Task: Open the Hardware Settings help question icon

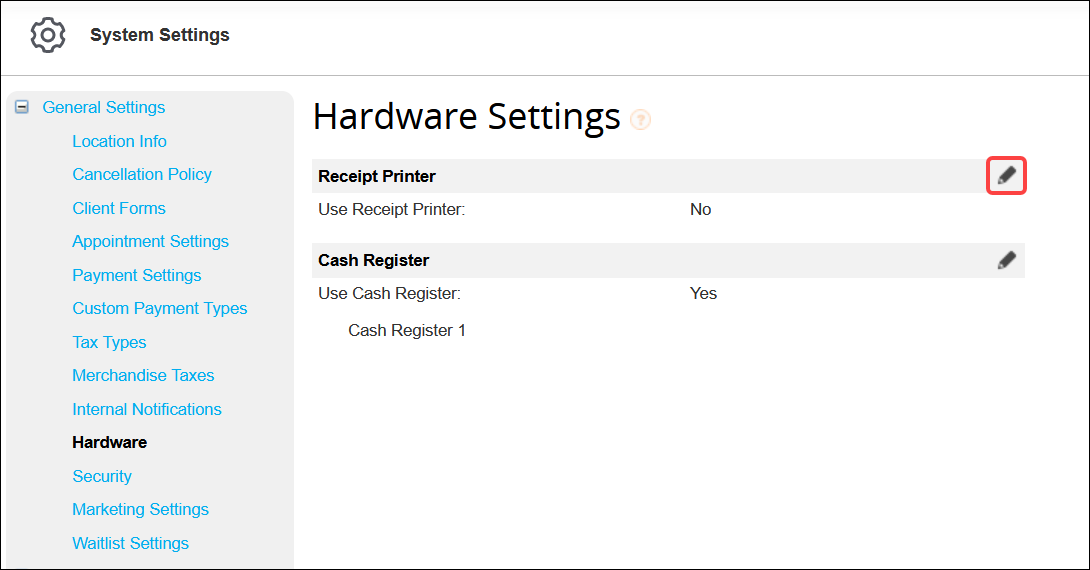Action: coord(640,120)
